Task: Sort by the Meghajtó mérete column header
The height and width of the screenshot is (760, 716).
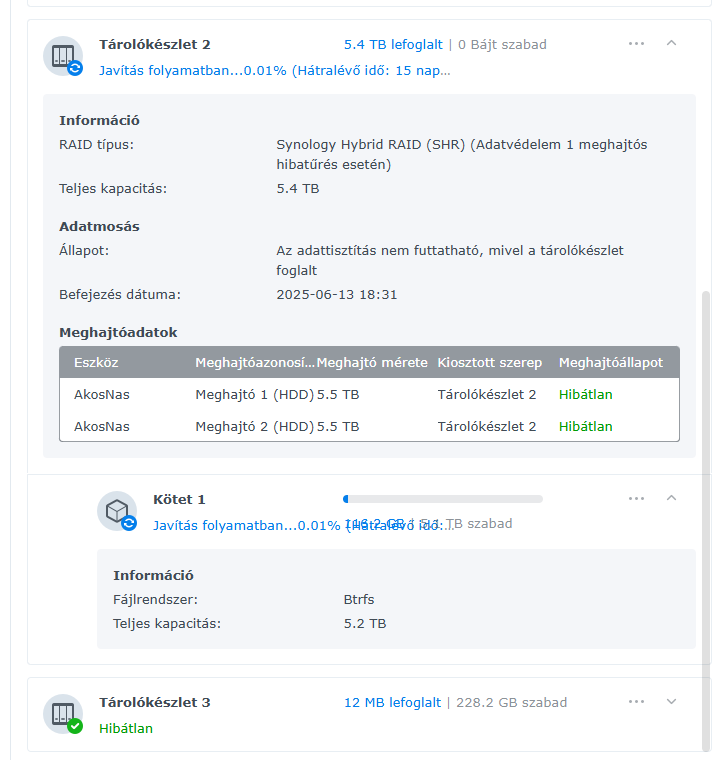Action: click(372, 362)
